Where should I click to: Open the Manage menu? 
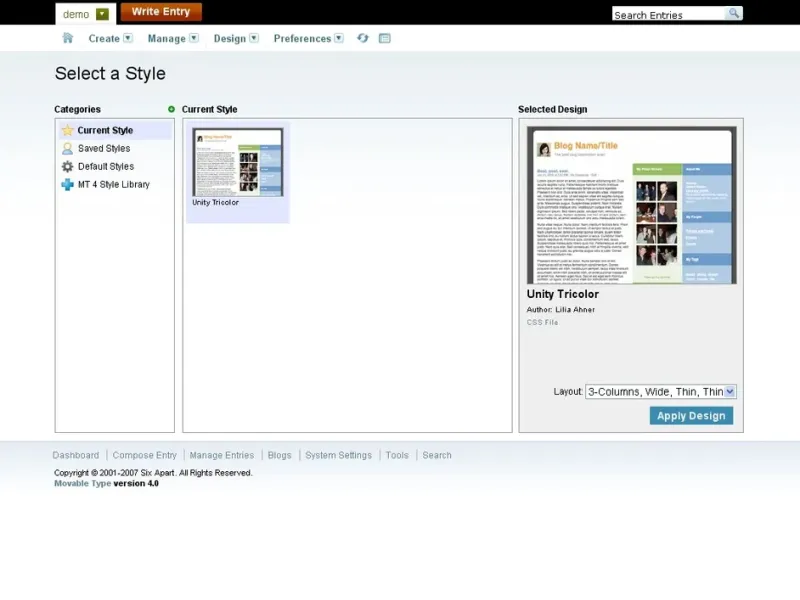tap(167, 39)
